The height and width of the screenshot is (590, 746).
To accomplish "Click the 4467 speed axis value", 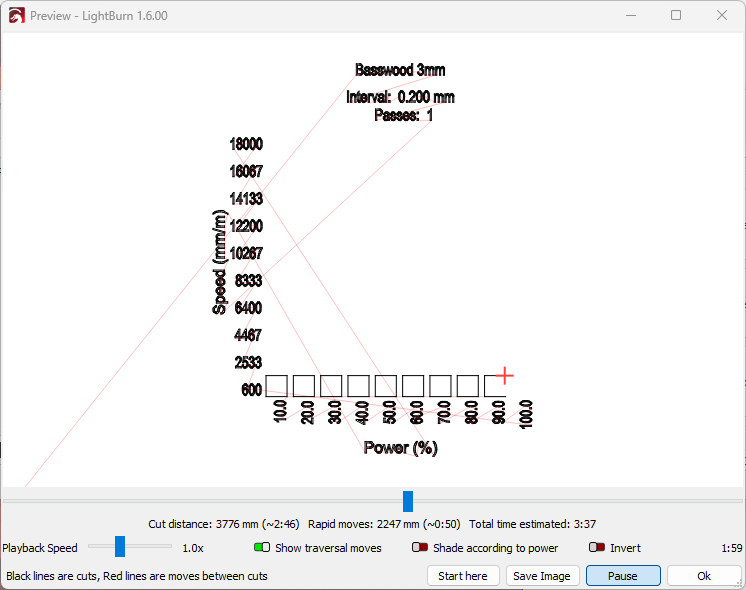I will (x=248, y=335).
